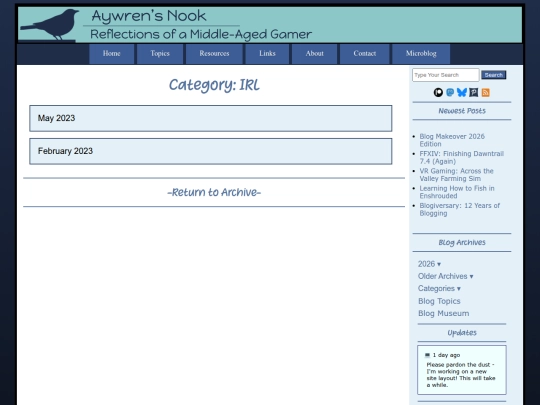Open FFXIV: Finishing Dawntrail 7.4 post
The height and width of the screenshot is (405, 540).
(x=461, y=157)
